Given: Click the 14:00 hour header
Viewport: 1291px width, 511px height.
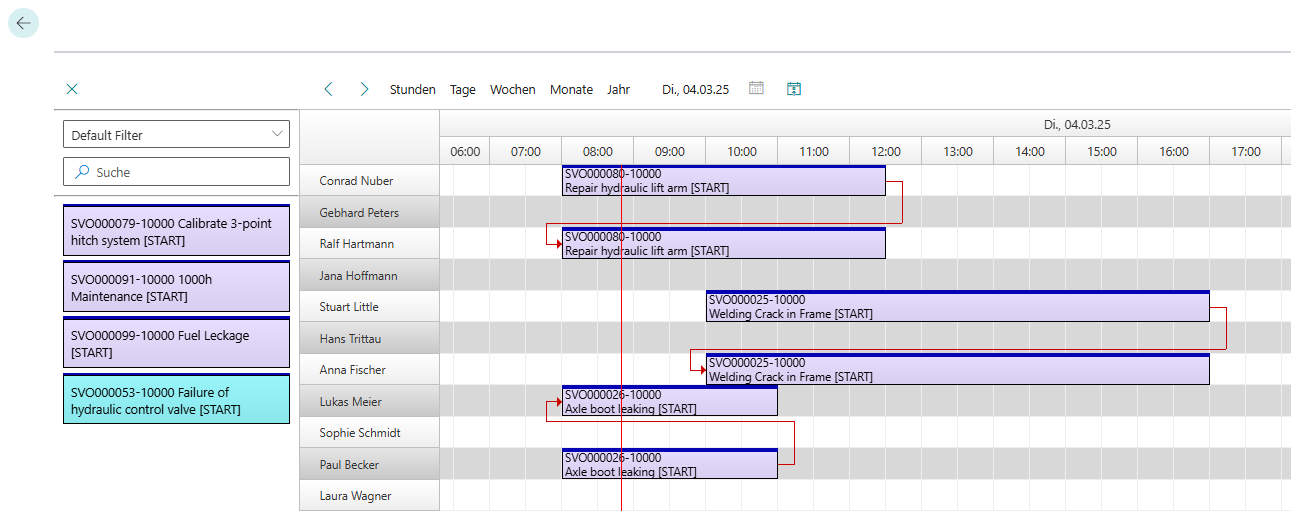Looking at the screenshot, I should tap(1030, 152).
